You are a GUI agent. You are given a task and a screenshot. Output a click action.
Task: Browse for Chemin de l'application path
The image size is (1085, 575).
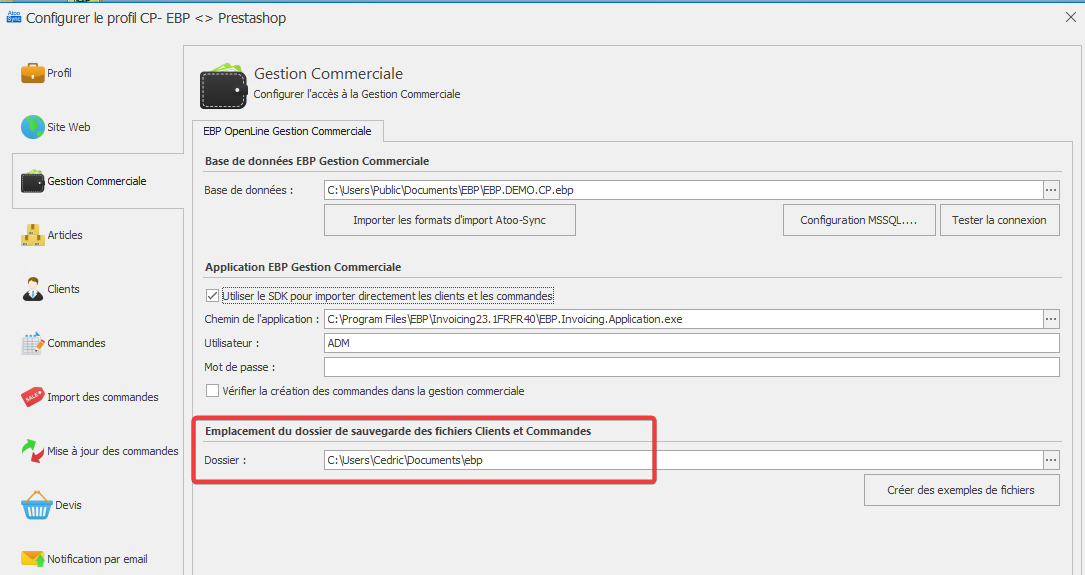[x=1051, y=319]
